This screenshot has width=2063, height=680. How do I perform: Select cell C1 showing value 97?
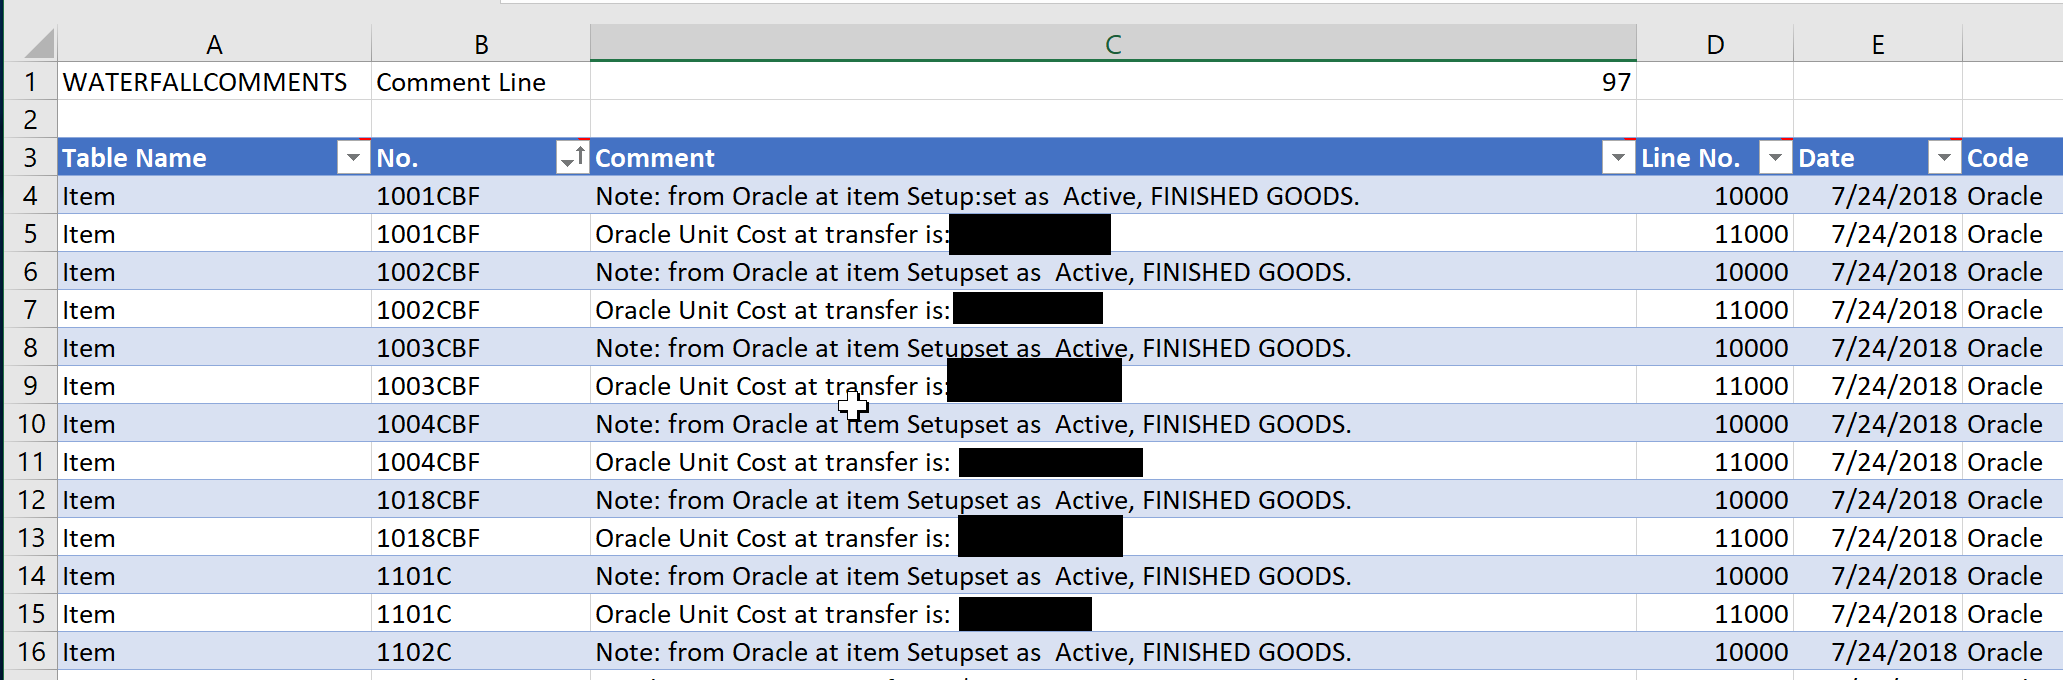1113,82
